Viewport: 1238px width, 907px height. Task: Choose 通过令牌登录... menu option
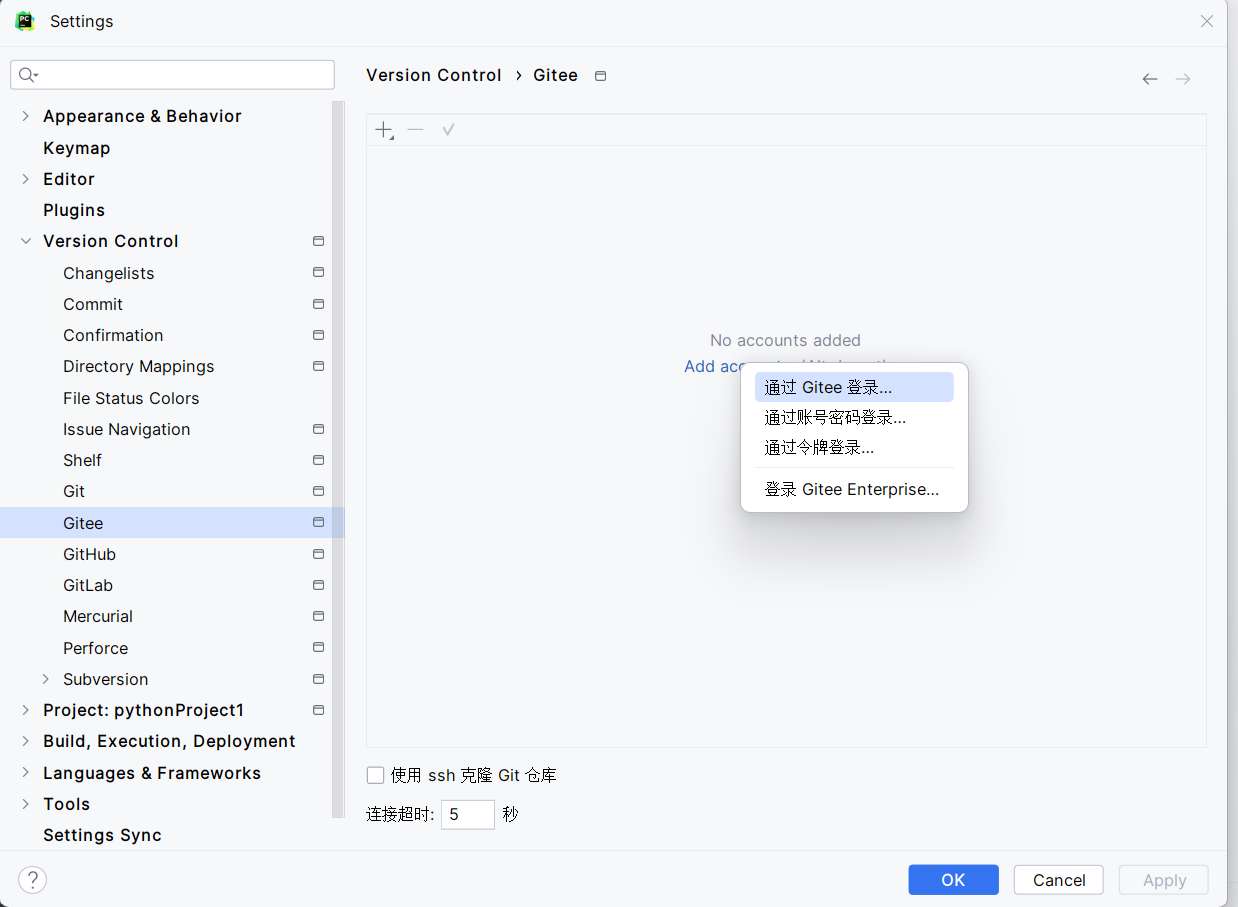coord(854,448)
